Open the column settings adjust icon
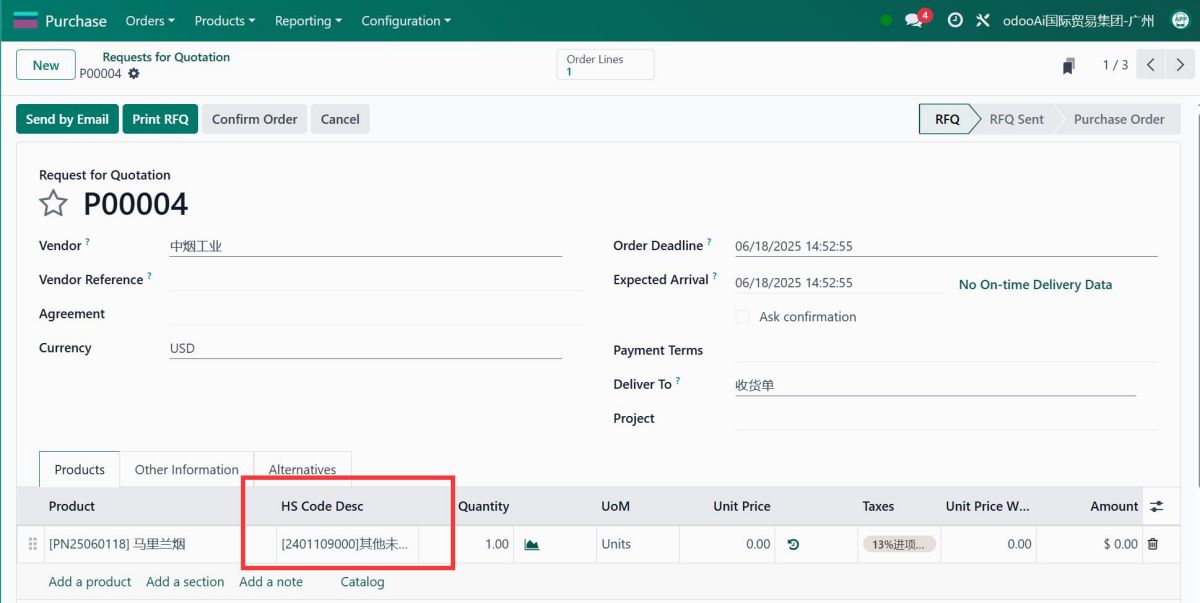 click(x=1157, y=506)
